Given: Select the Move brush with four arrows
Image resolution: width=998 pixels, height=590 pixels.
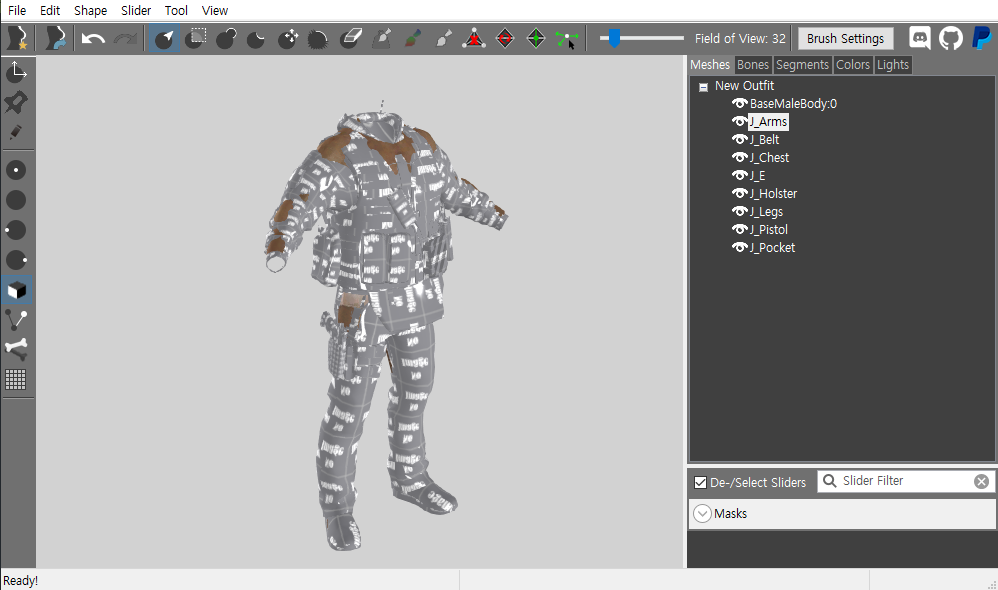Looking at the screenshot, I should pos(288,39).
